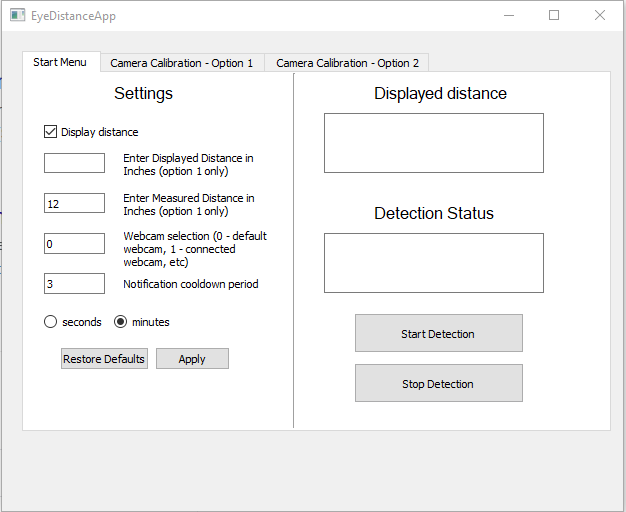Click Stop Detection
Image resolution: width=626 pixels, height=512 pixels.
439,383
